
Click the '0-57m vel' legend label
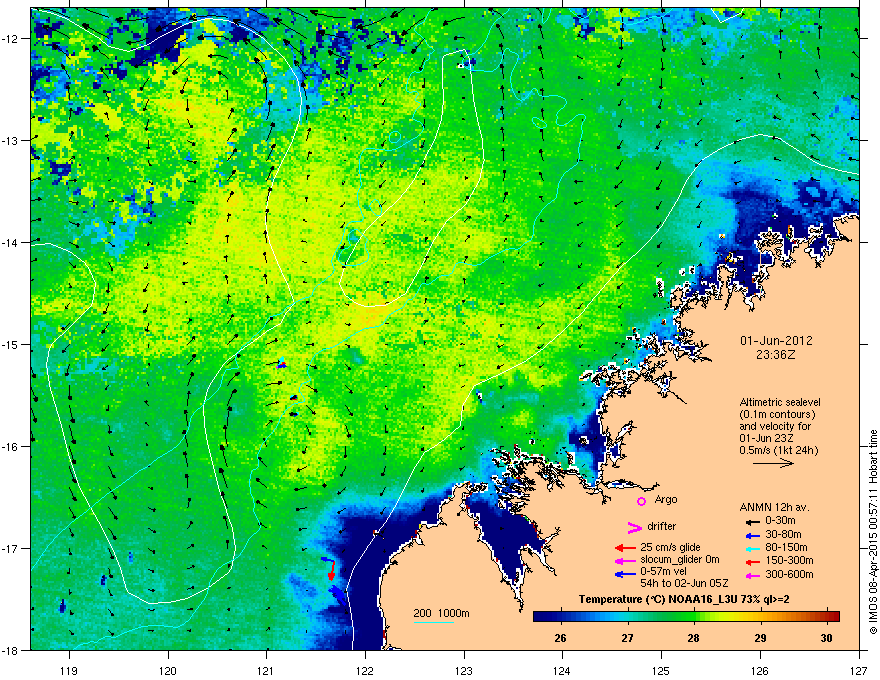[x=664, y=571]
